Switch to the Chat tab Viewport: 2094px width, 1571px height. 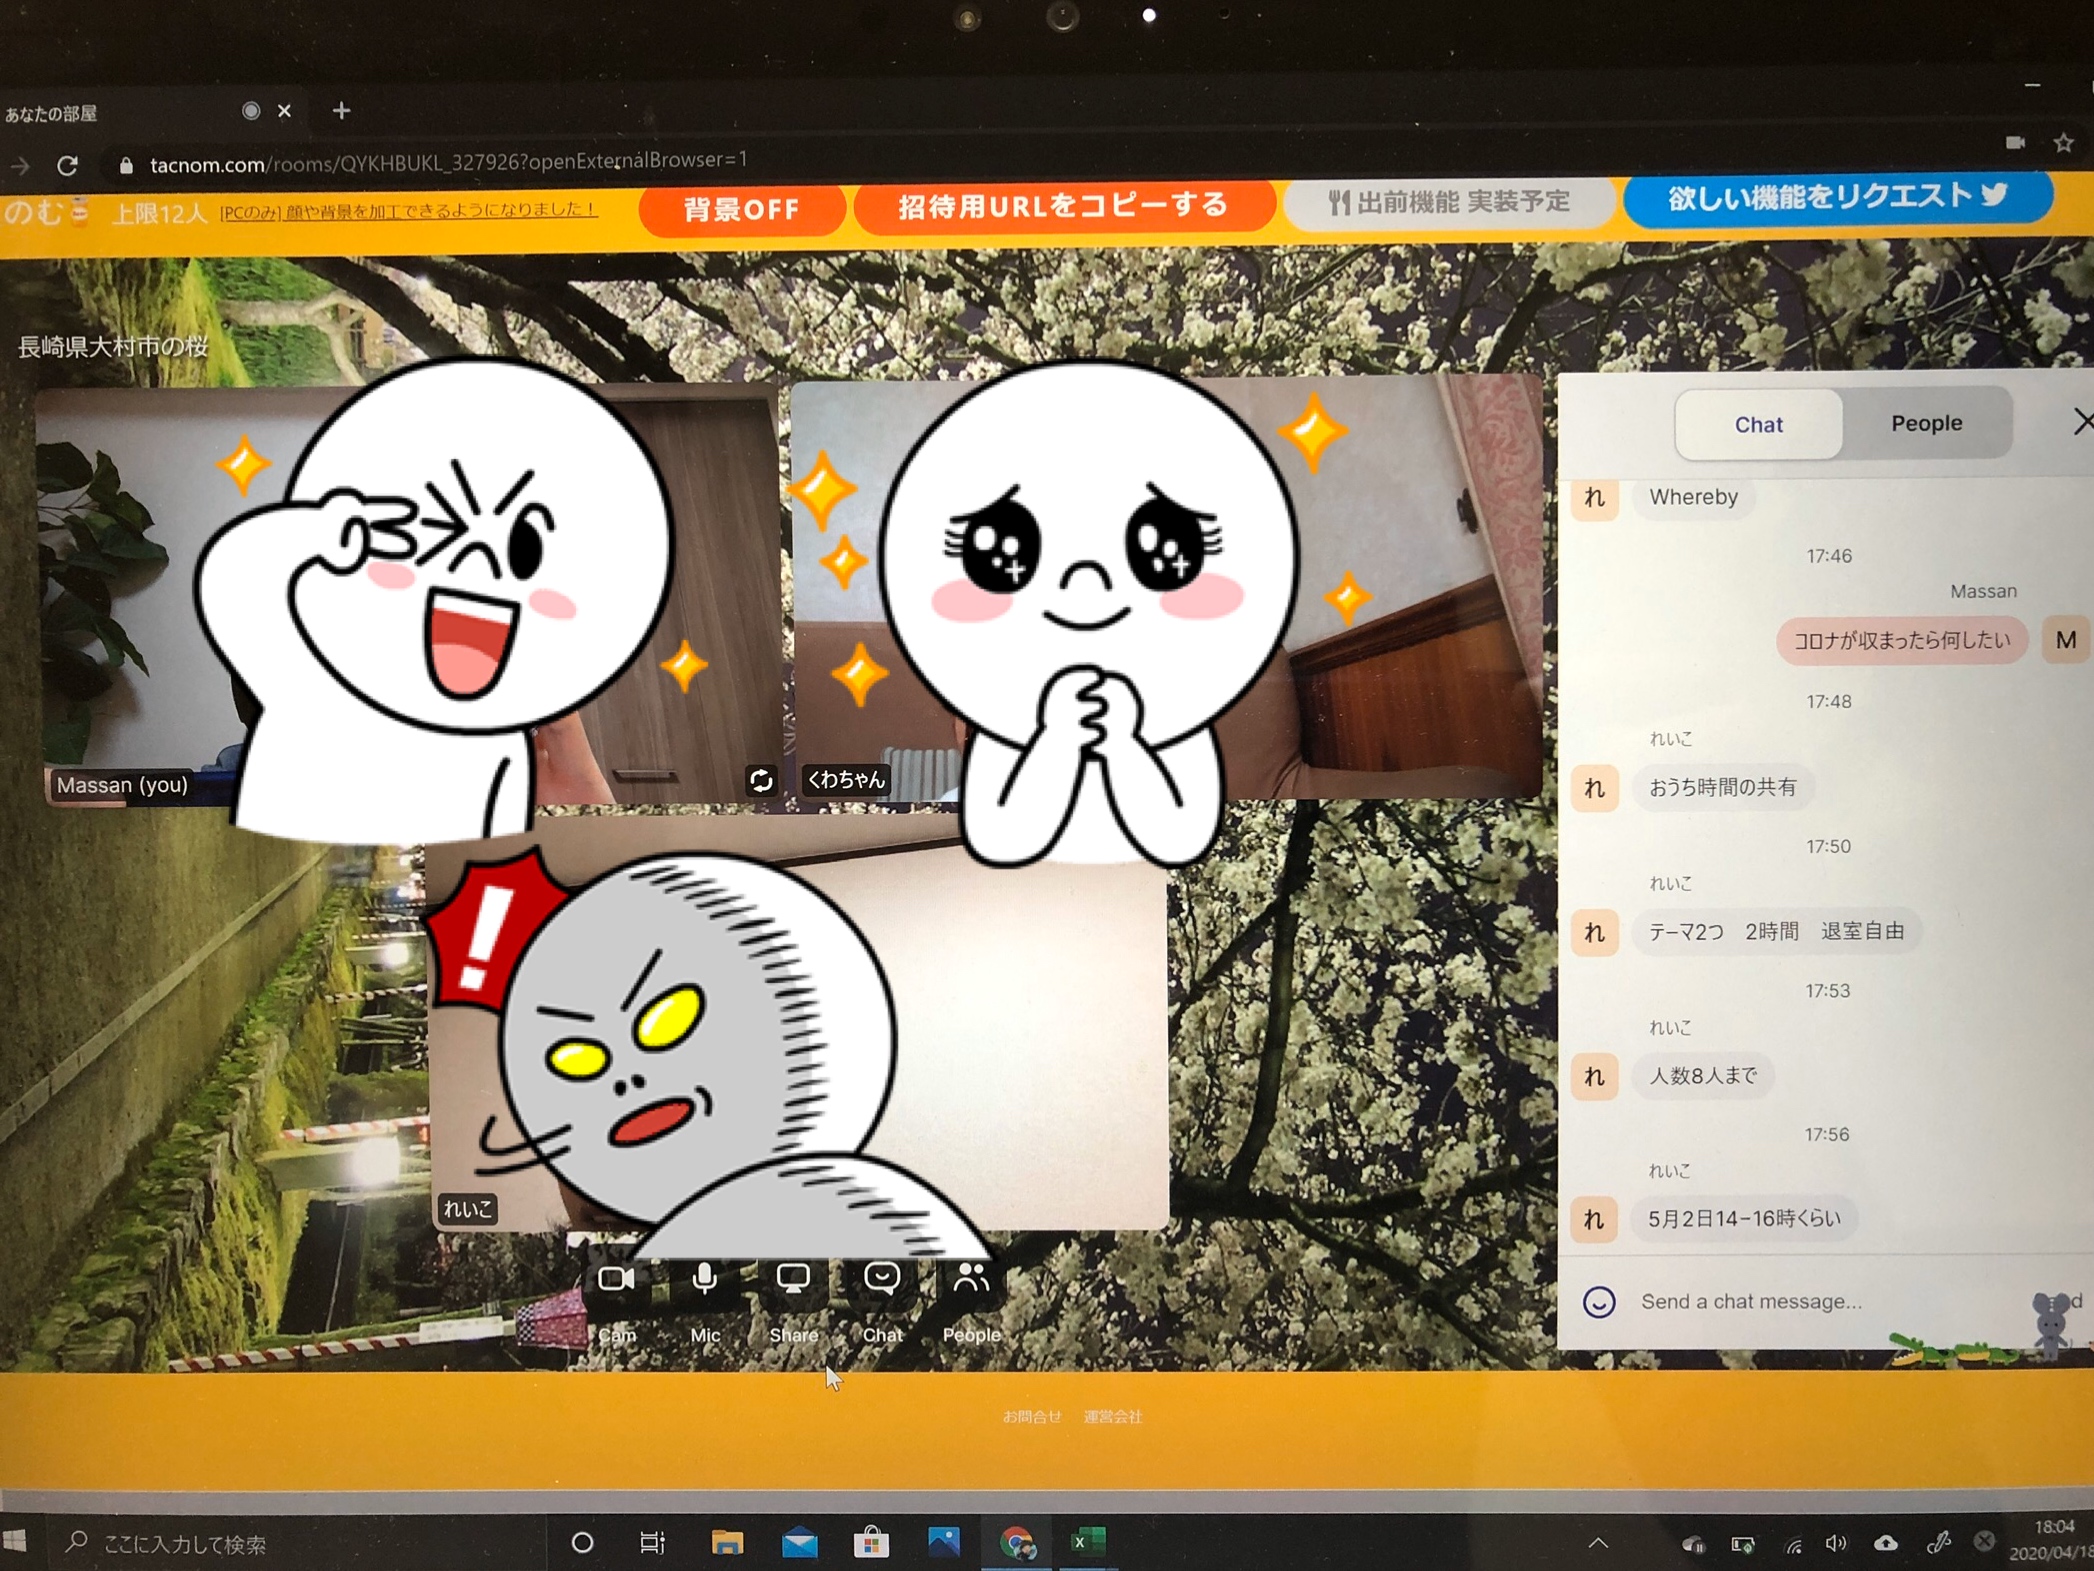pos(1759,424)
